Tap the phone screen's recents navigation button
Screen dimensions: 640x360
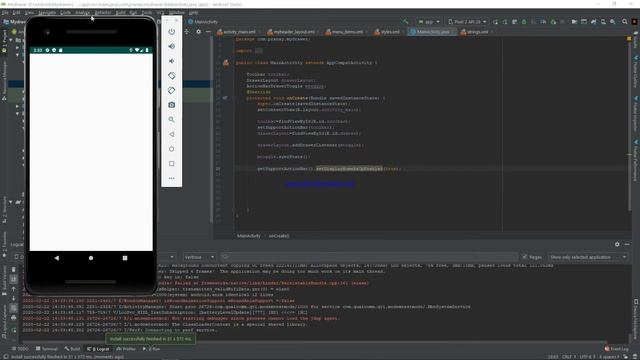click(125, 258)
